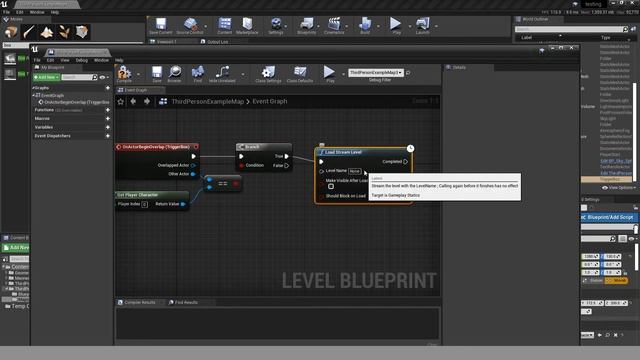
Task: Open View menu in Blueprint editor
Action: point(65,60)
